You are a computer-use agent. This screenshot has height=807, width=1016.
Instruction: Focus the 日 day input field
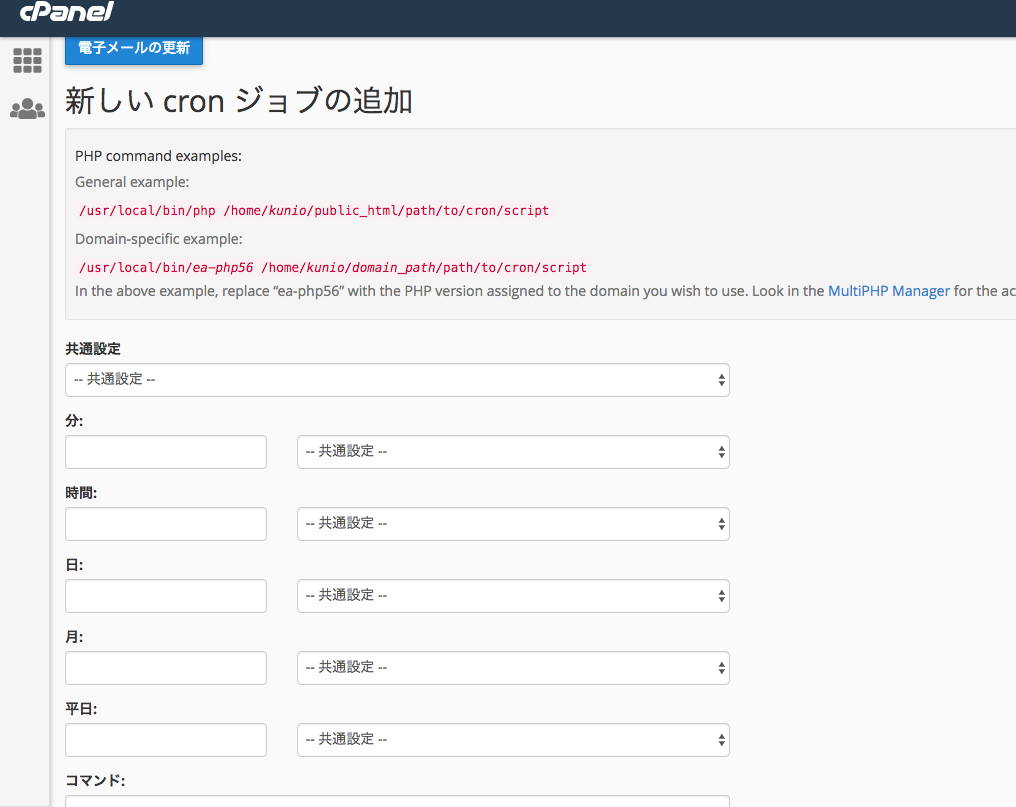tap(166, 596)
